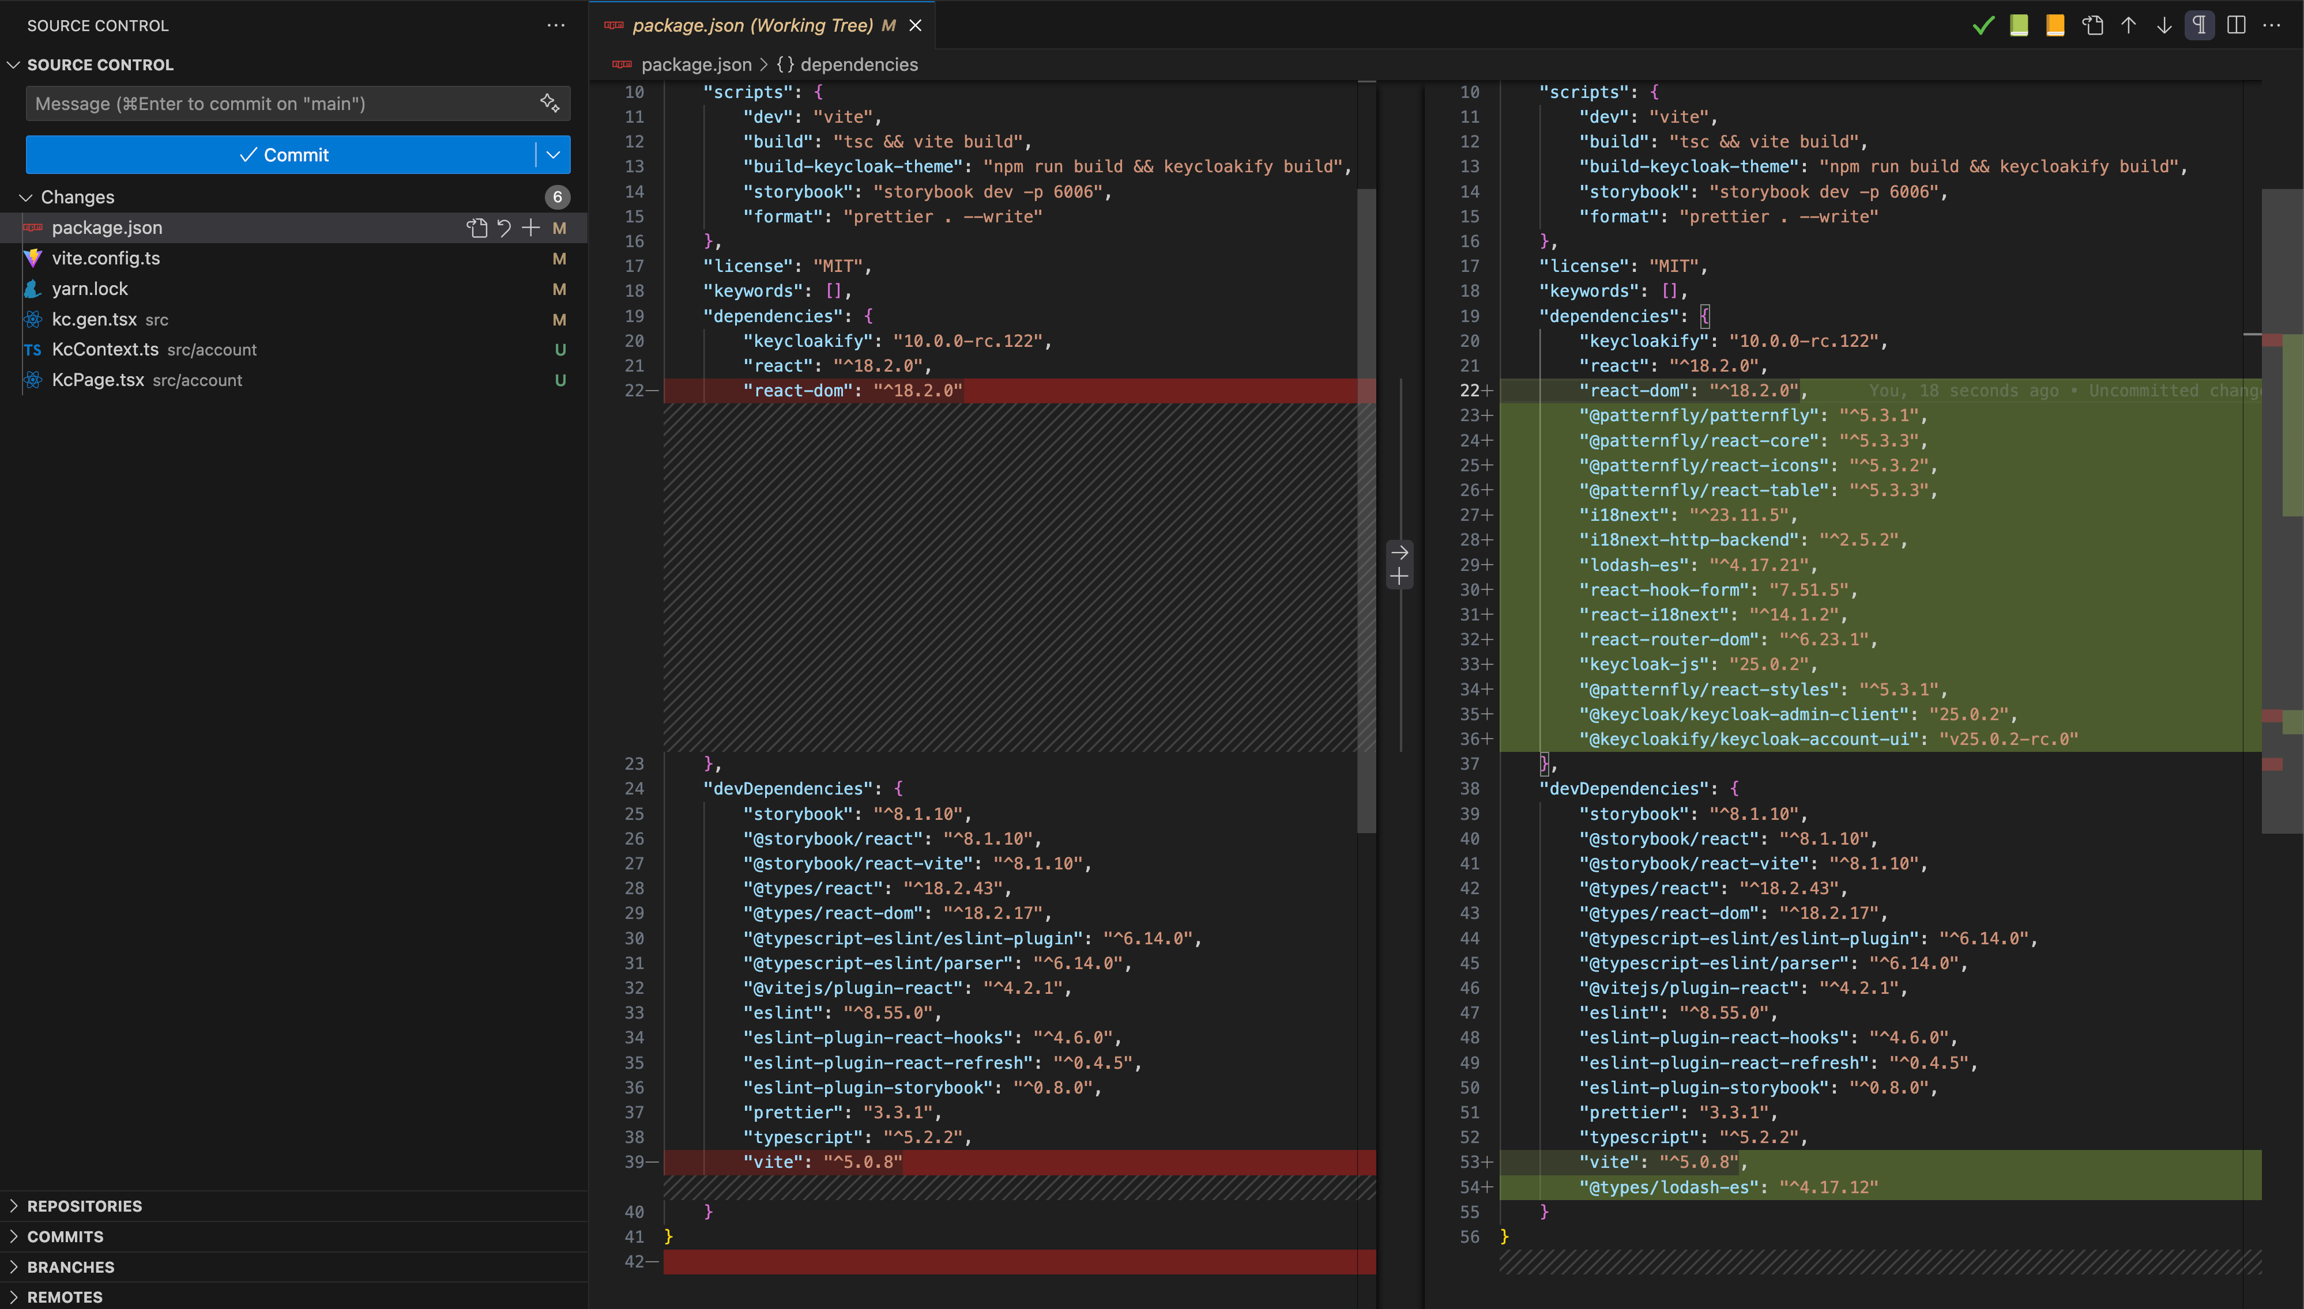Click the green book icon in toolbar
2304x1309 pixels.
tap(2019, 26)
